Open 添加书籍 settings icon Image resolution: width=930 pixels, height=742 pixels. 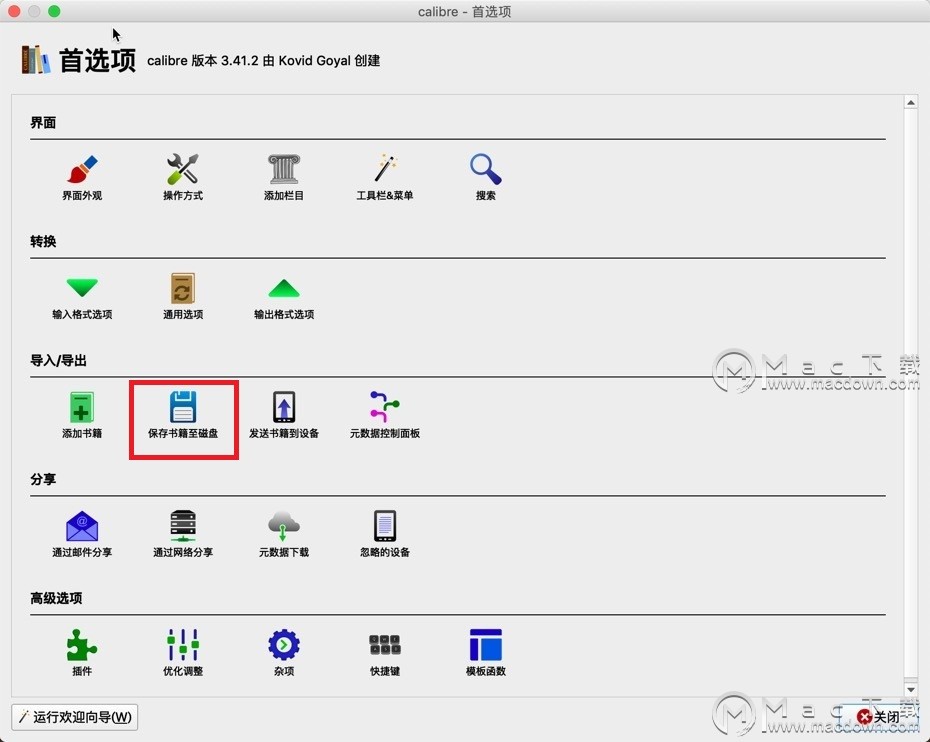82,407
